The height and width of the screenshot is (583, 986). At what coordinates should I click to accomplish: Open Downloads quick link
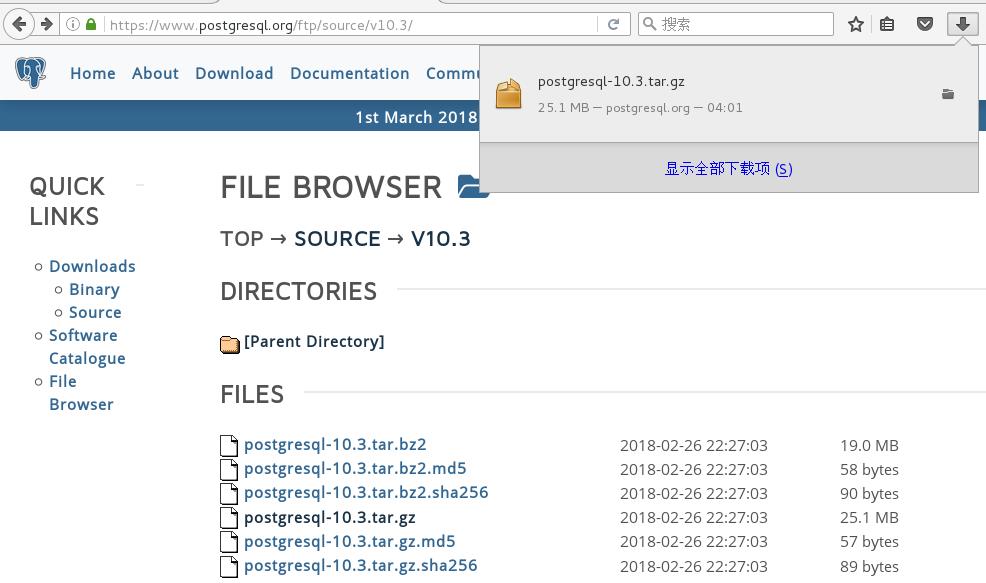pos(92,267)
